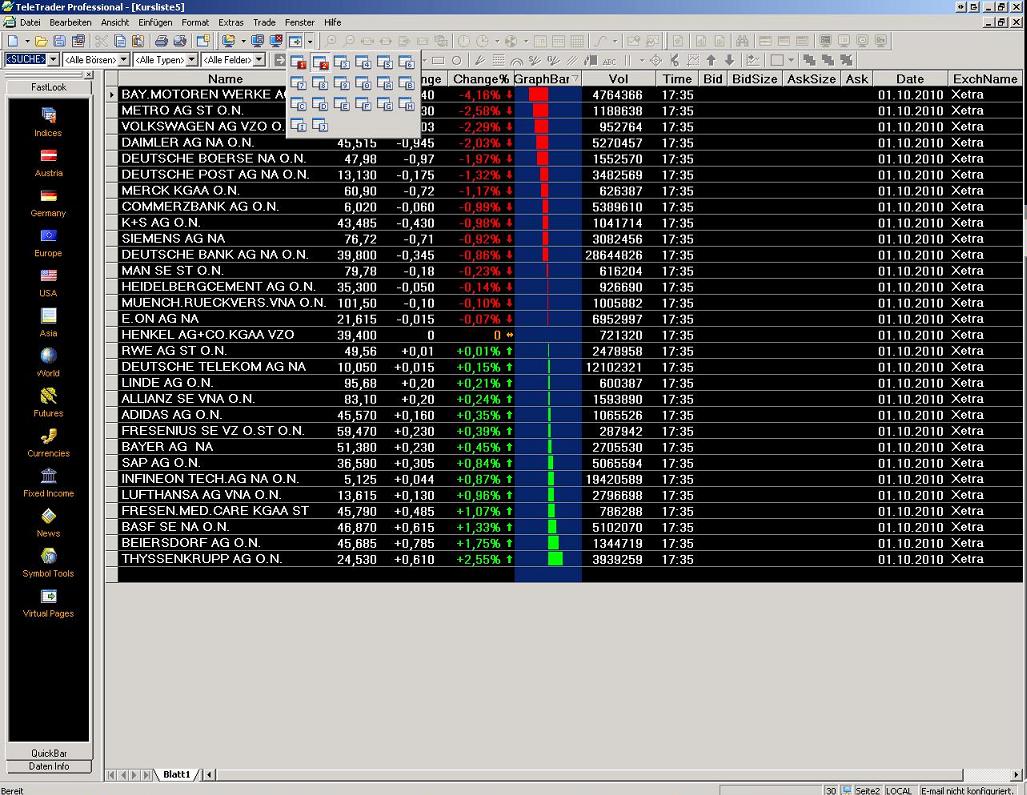Open the Einfügen menu
1027x795 pixels.
click(155, 22)
